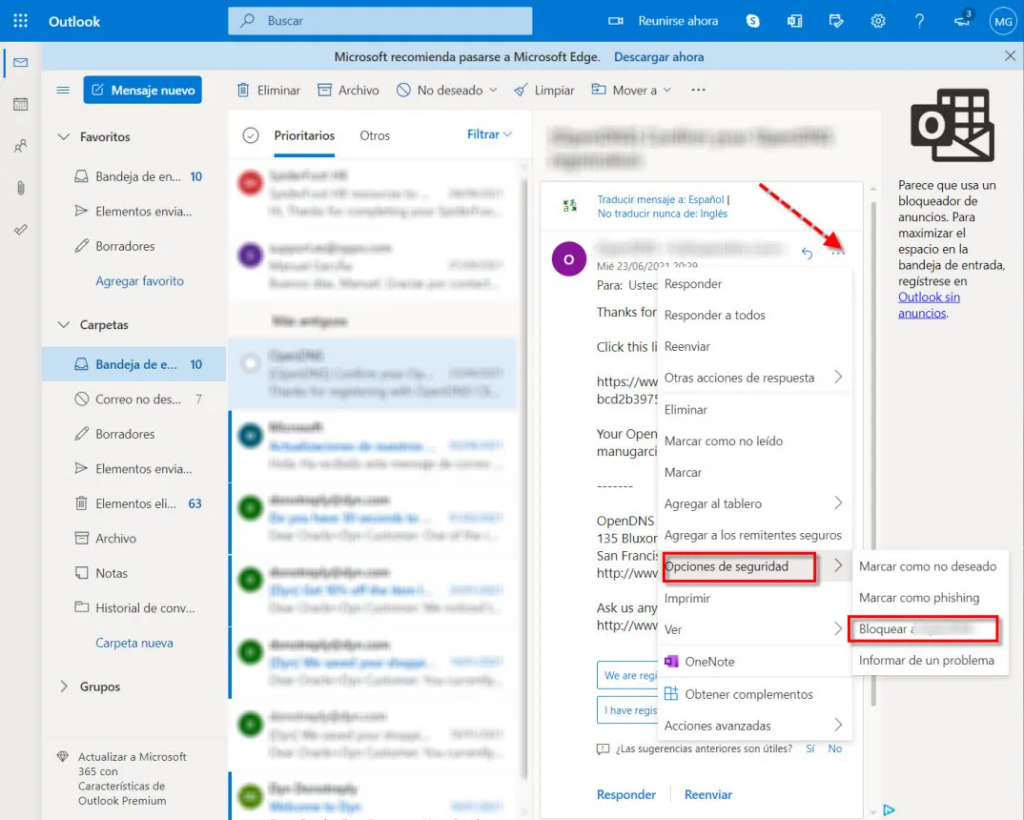The width and height of the screenshot is (1024, 820).
Task: Select the OpenDNS message checkbox circle
Action: (250, 364)
